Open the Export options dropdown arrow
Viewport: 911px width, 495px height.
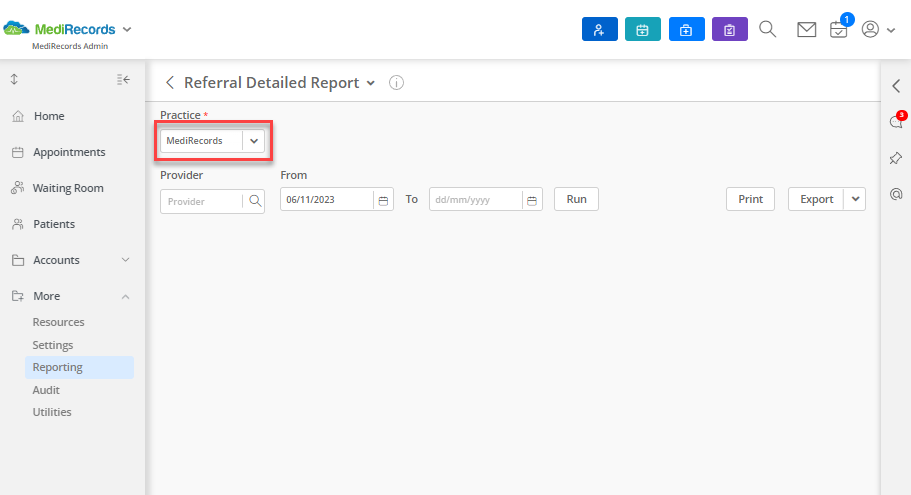pyautogui.click(x=855, y=199)
